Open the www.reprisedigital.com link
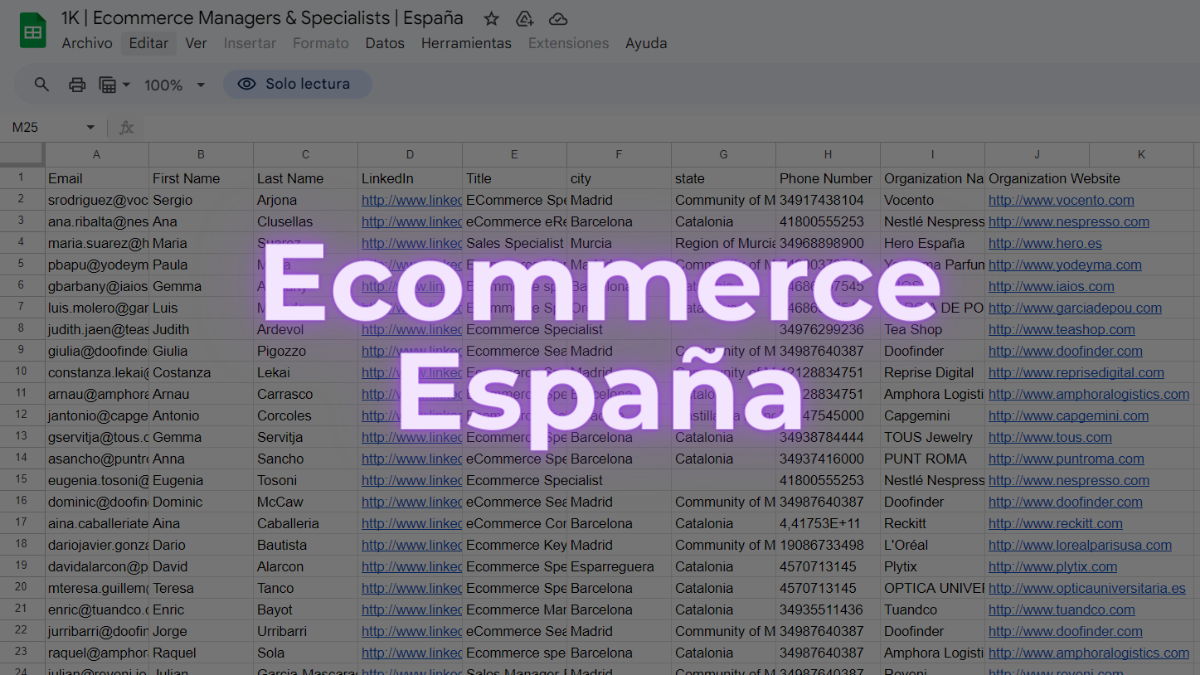1200x675 pixels. (1076, 372)
